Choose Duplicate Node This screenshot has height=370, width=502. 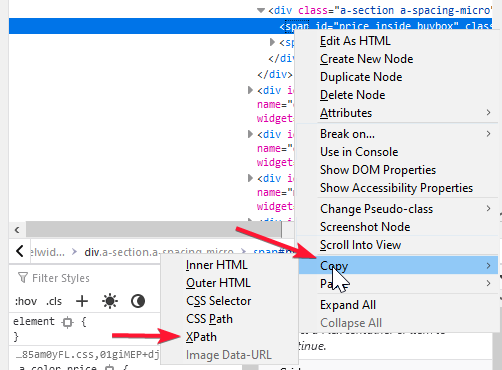pos(361,77)
